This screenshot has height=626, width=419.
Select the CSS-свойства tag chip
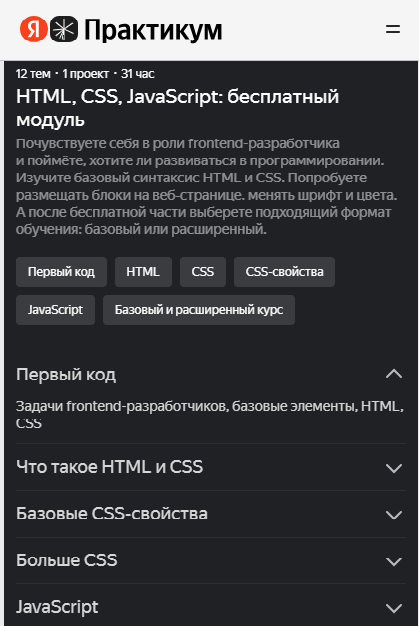[x=284, y=272]
